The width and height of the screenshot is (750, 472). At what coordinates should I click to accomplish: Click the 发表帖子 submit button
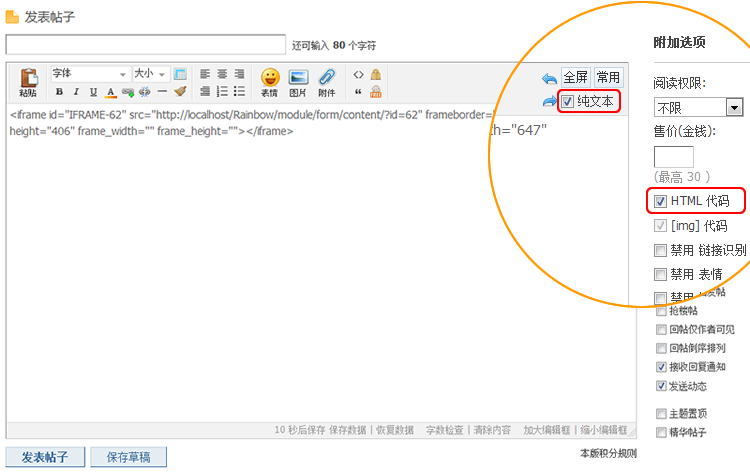[x=45, y=457]
